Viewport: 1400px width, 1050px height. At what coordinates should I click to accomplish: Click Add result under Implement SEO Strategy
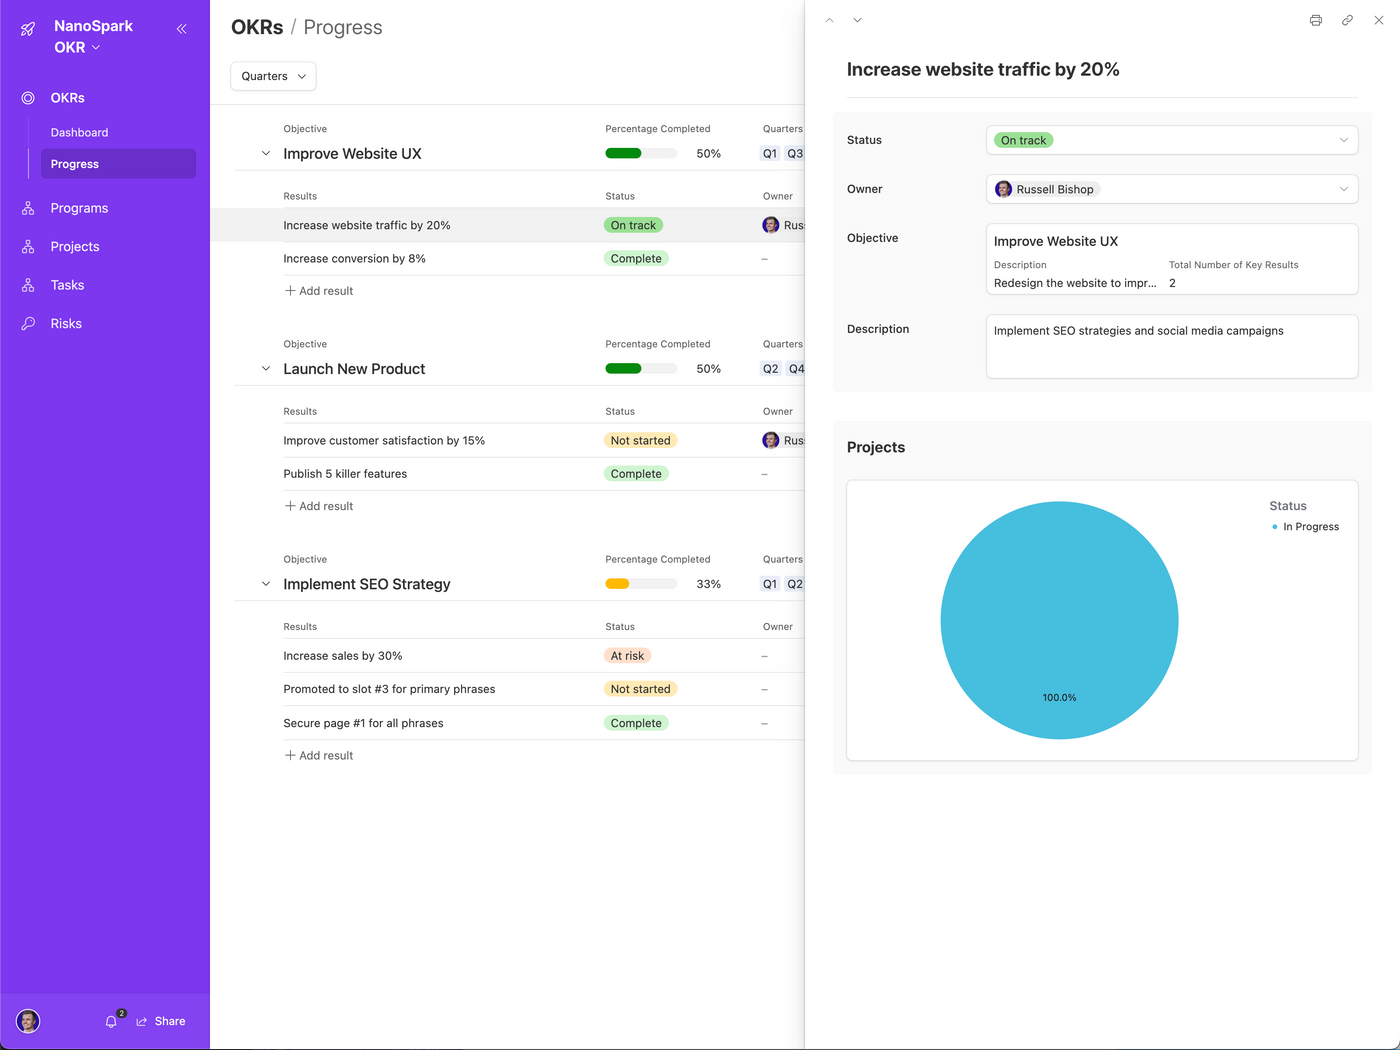click(x=318, y=755)
